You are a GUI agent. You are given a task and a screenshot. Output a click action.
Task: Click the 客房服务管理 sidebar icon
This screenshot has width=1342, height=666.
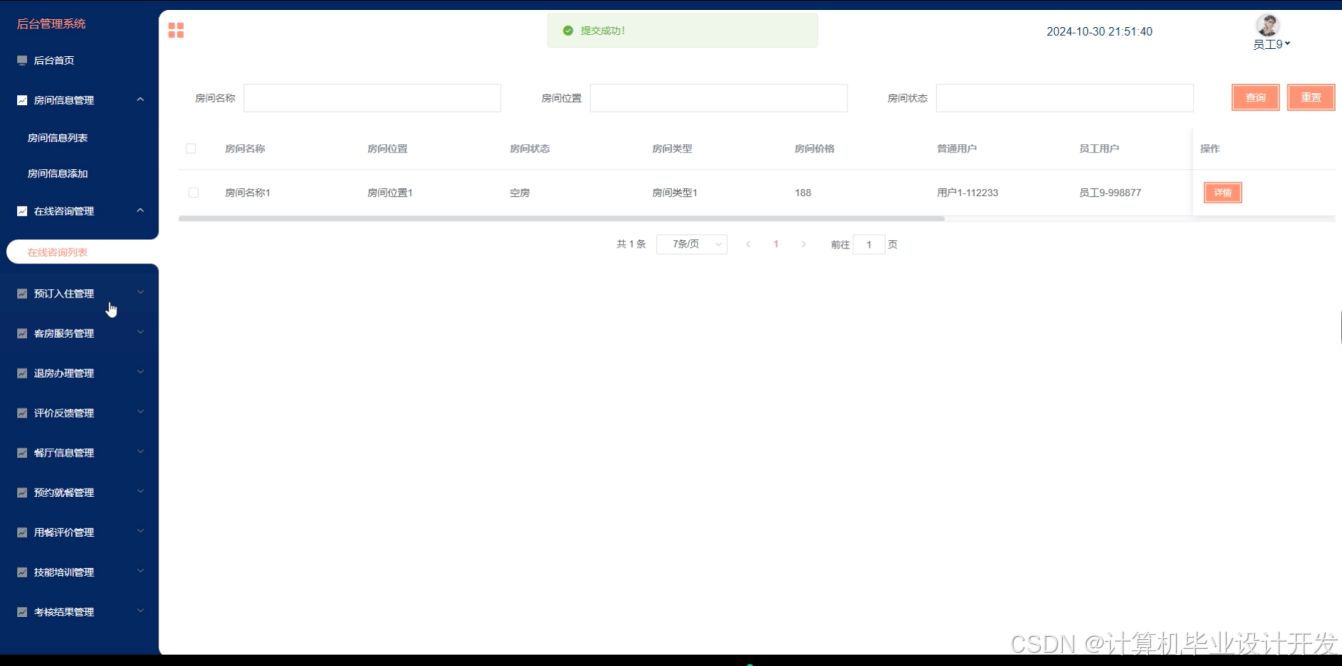click(22, 333)
